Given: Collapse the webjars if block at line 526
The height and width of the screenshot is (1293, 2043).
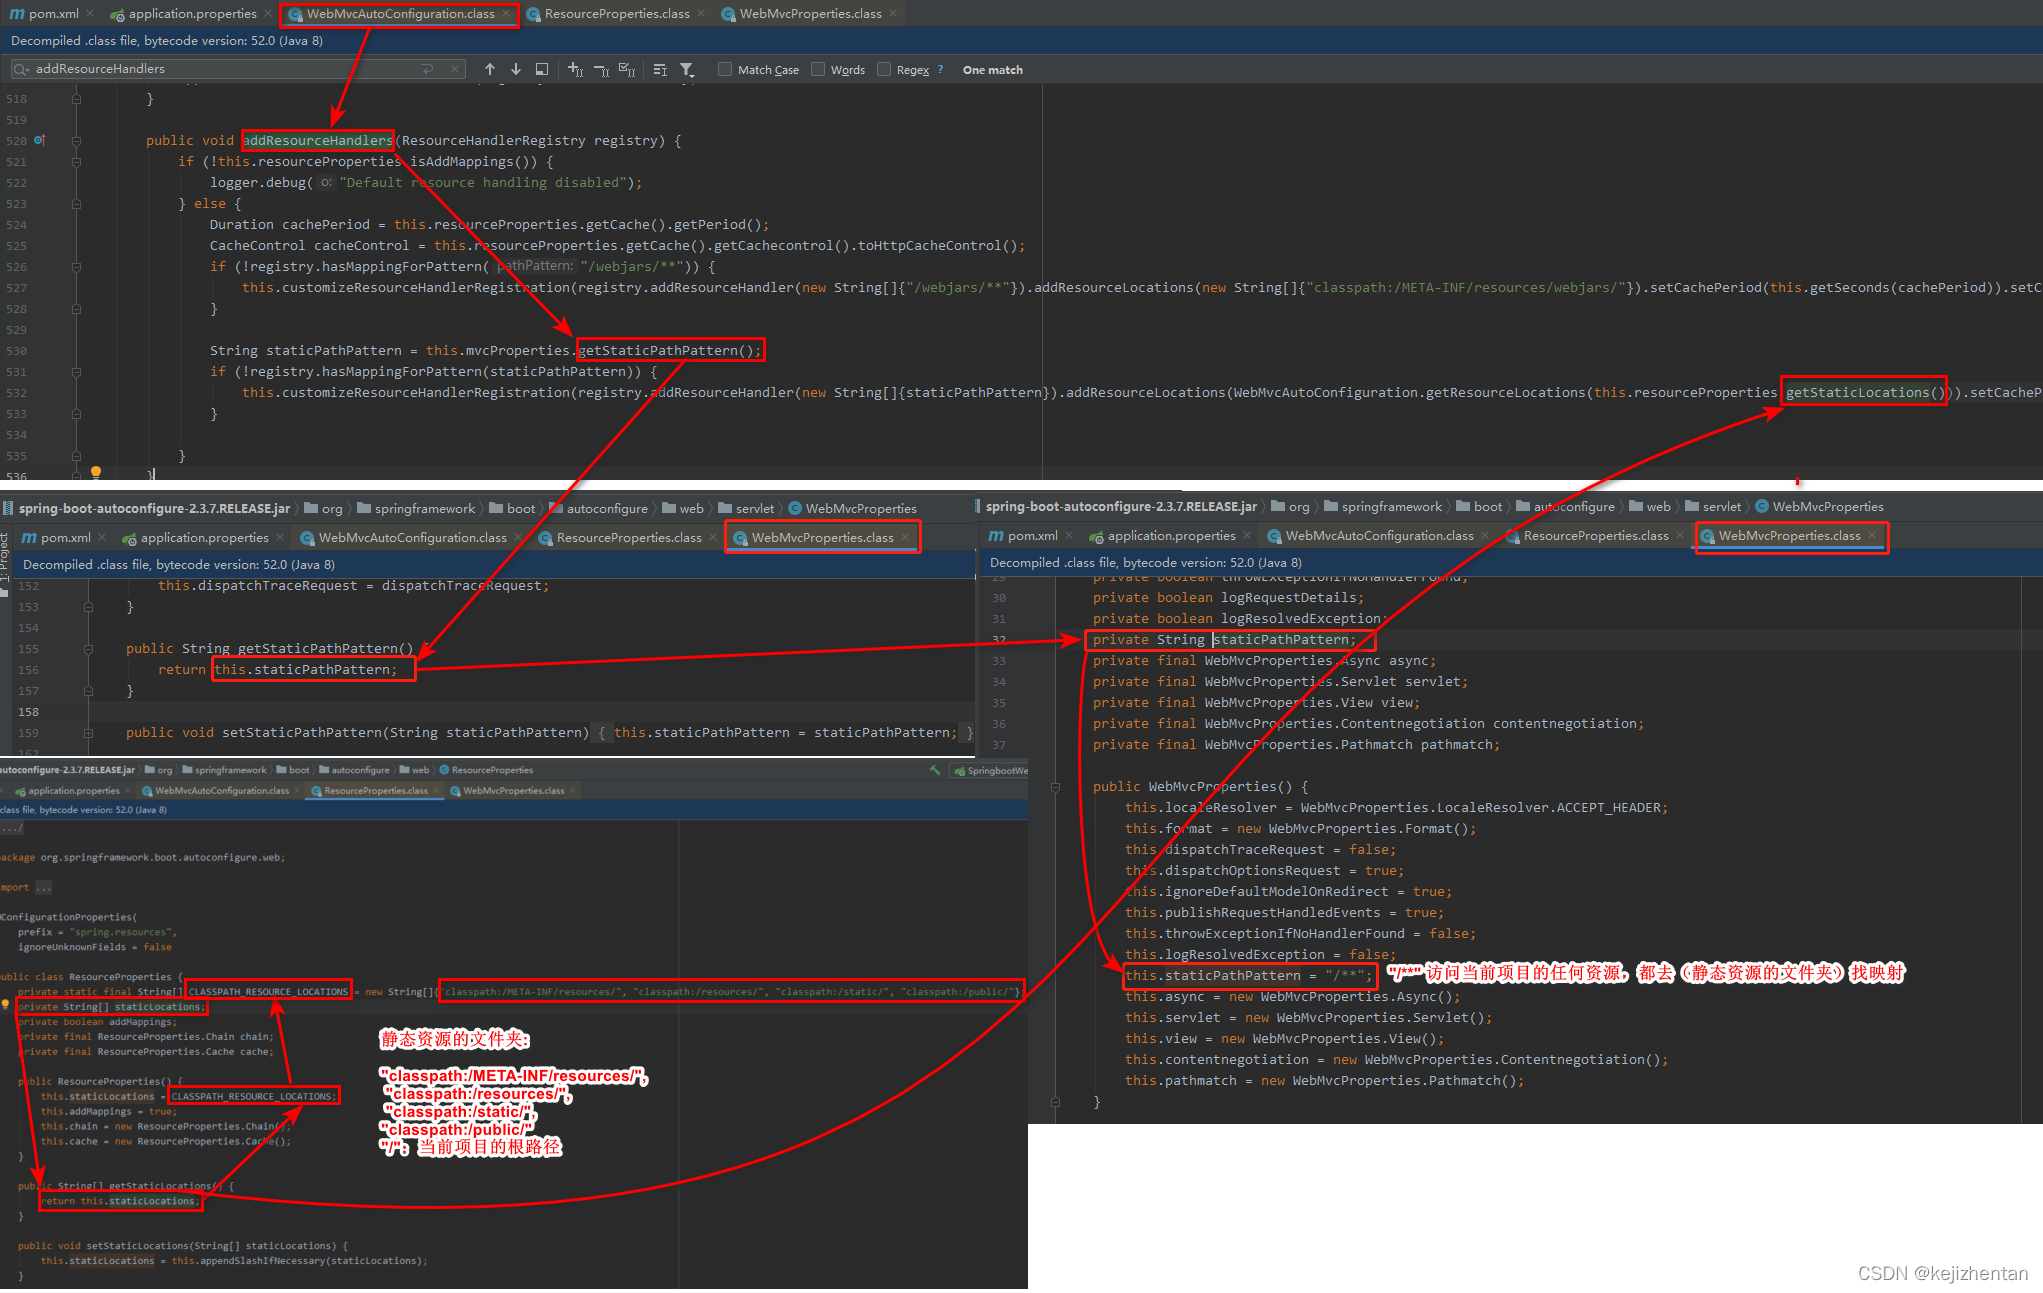Looking at the screenshot, I should click(x=76, y=266).
